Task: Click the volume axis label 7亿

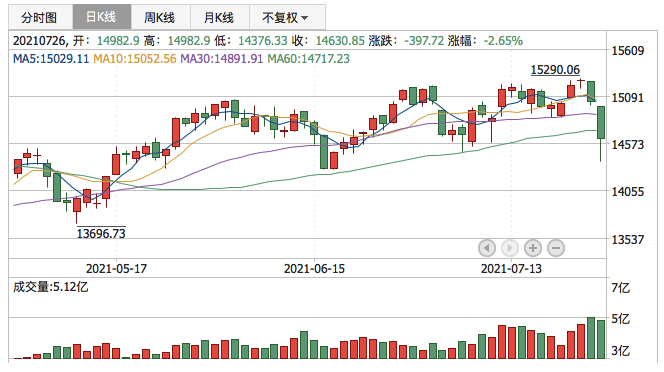Action: pos(621,288)
